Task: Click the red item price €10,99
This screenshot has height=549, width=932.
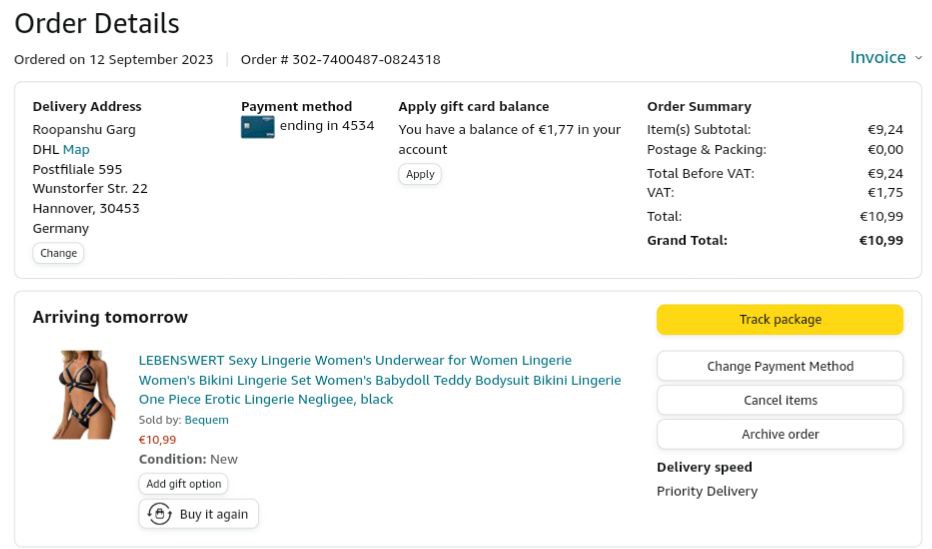Action: click(157, 439)
